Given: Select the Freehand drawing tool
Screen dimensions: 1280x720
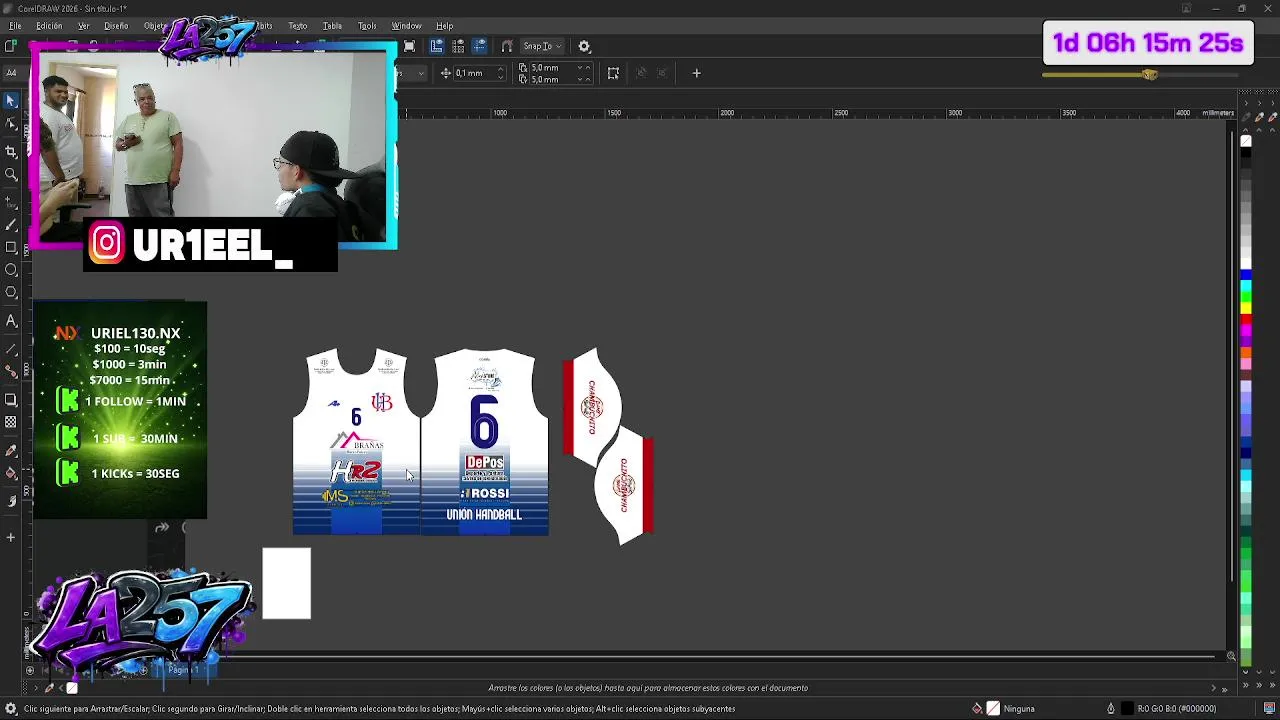Looking at the screenshot, I should (11, 202).
